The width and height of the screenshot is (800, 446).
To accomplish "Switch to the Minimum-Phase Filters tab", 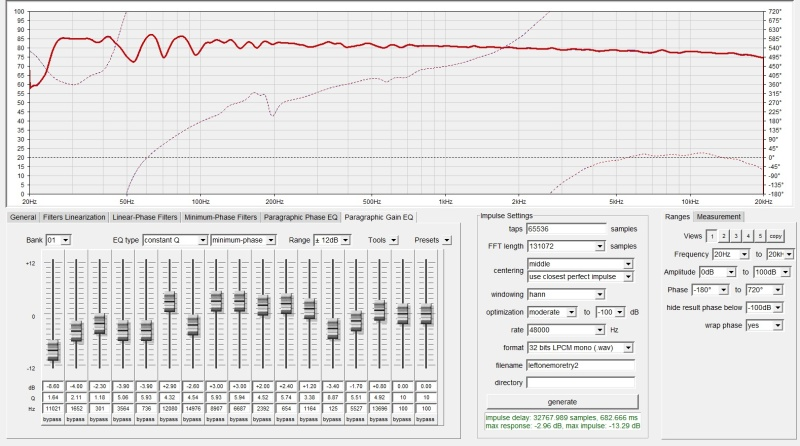I will (x=220, y=216).
